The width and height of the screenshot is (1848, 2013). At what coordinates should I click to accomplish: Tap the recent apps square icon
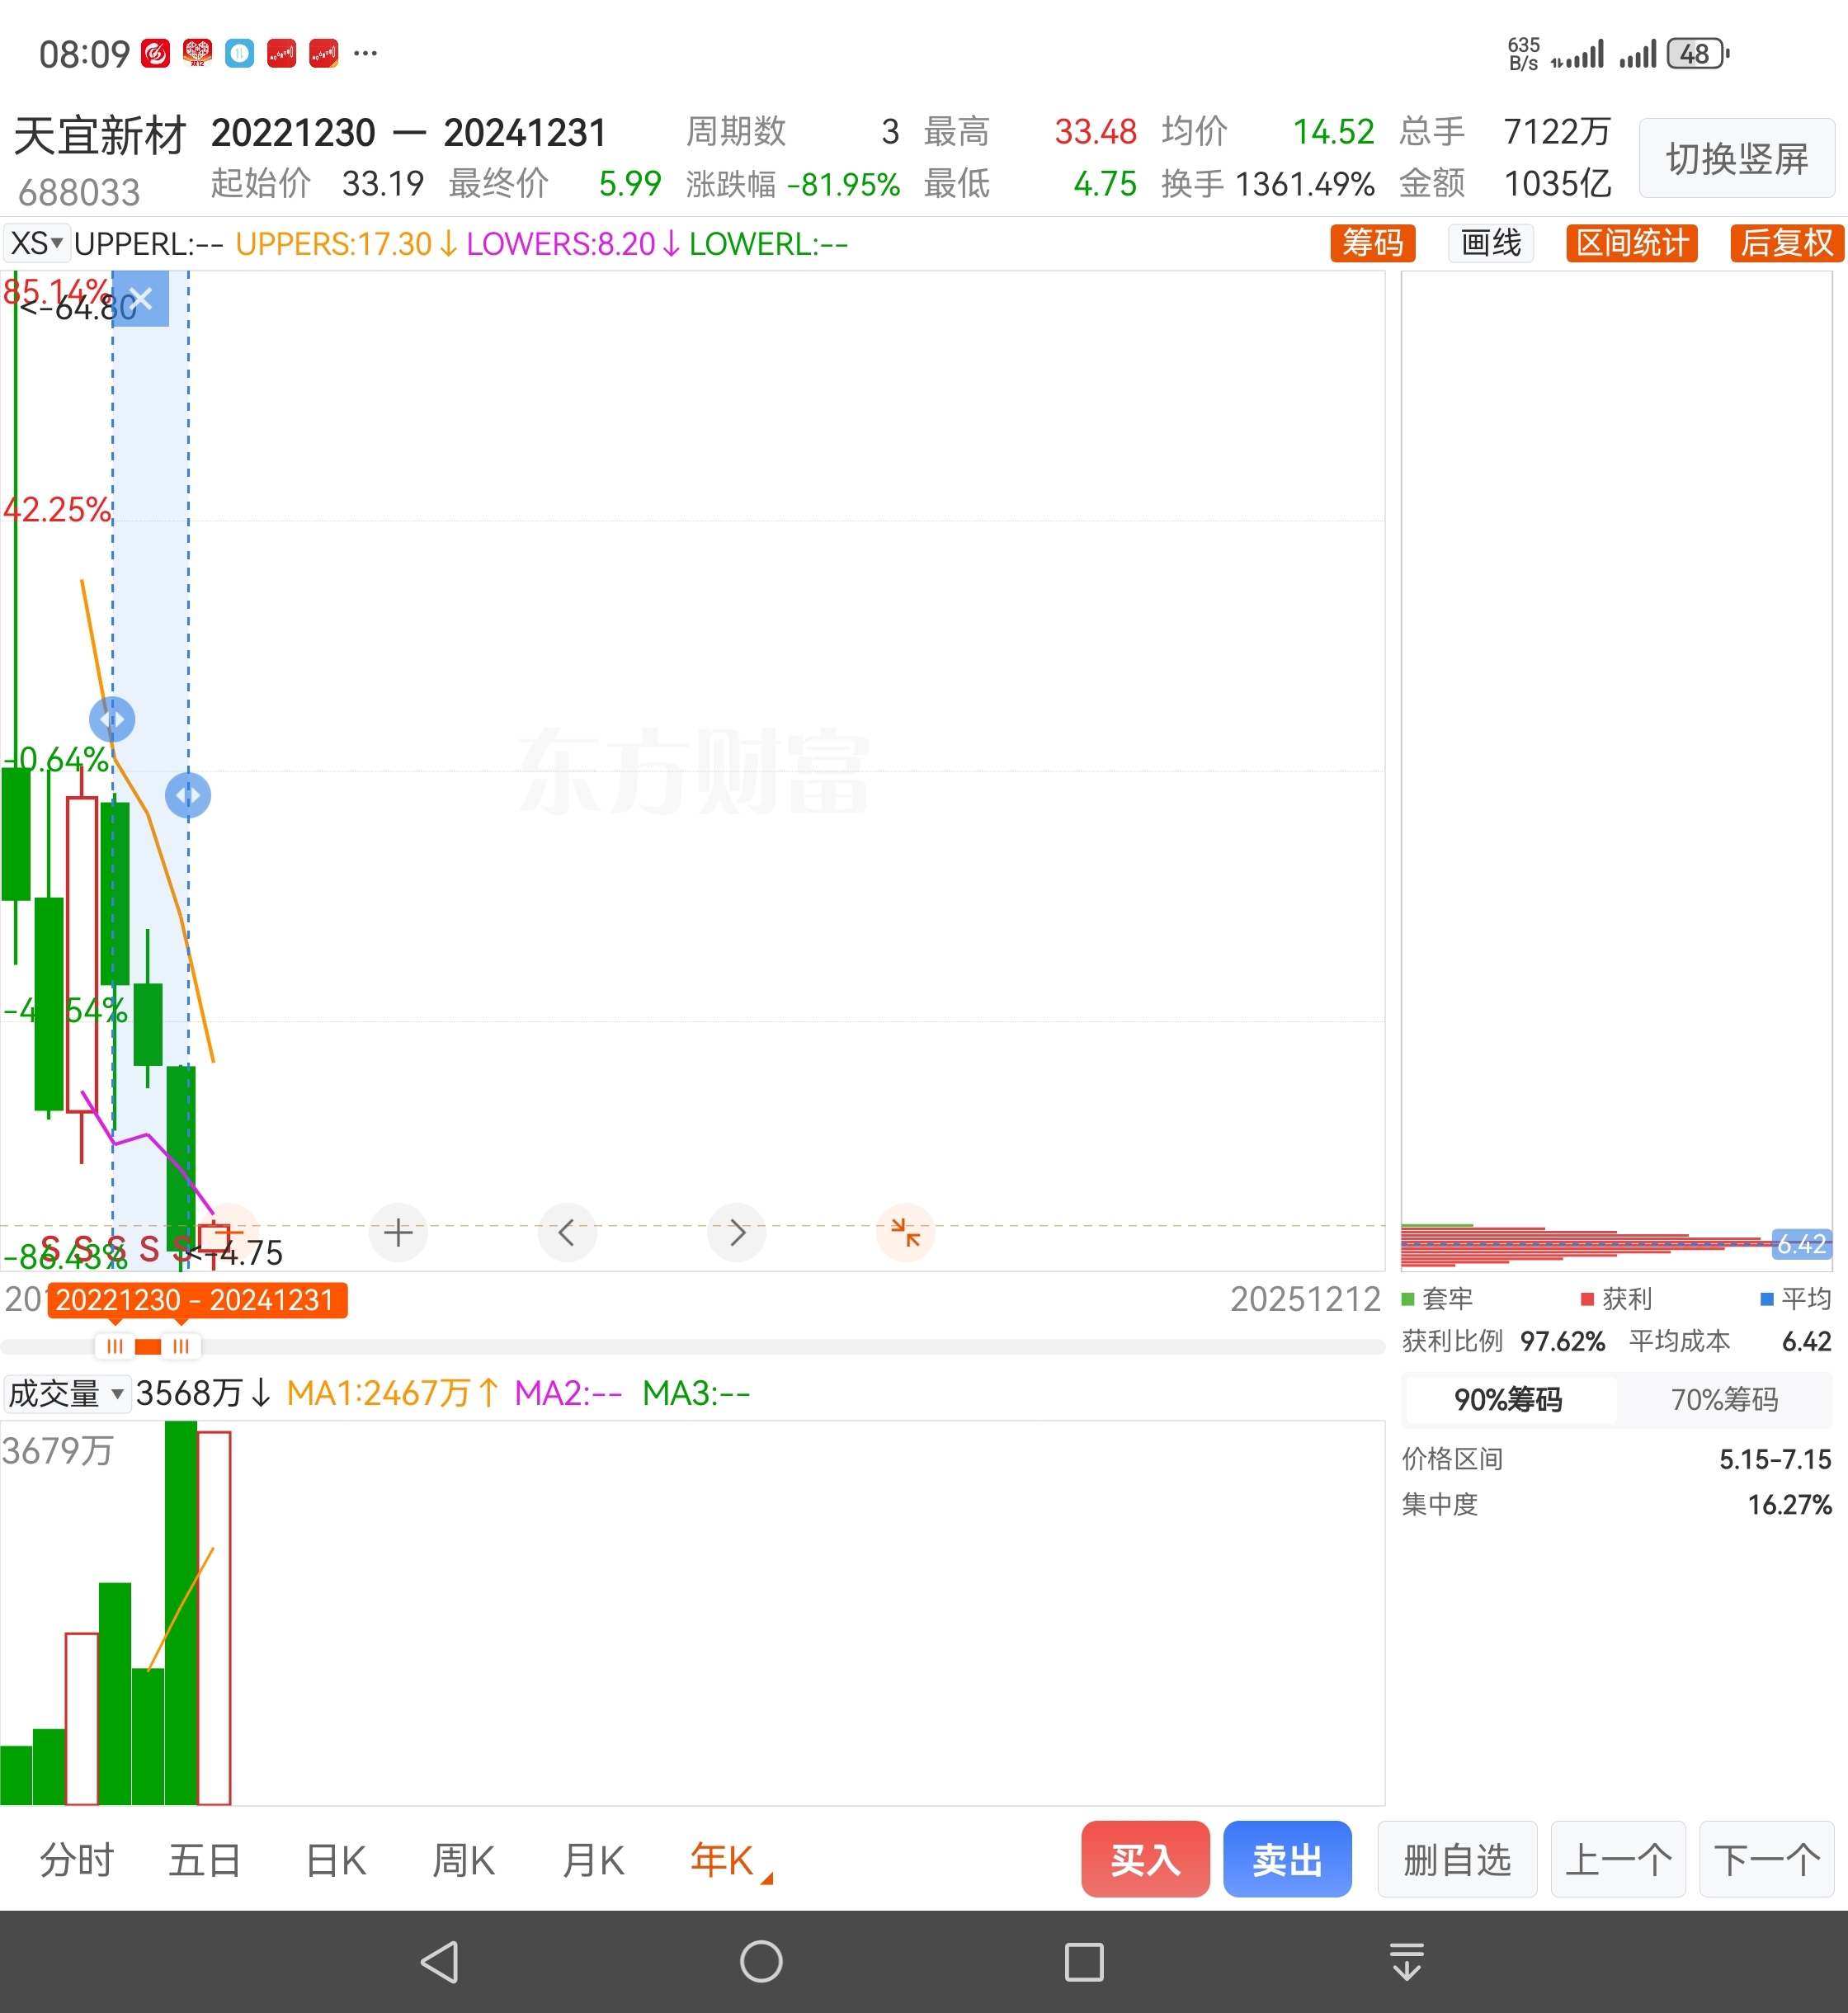(x=1084, y=1961)
